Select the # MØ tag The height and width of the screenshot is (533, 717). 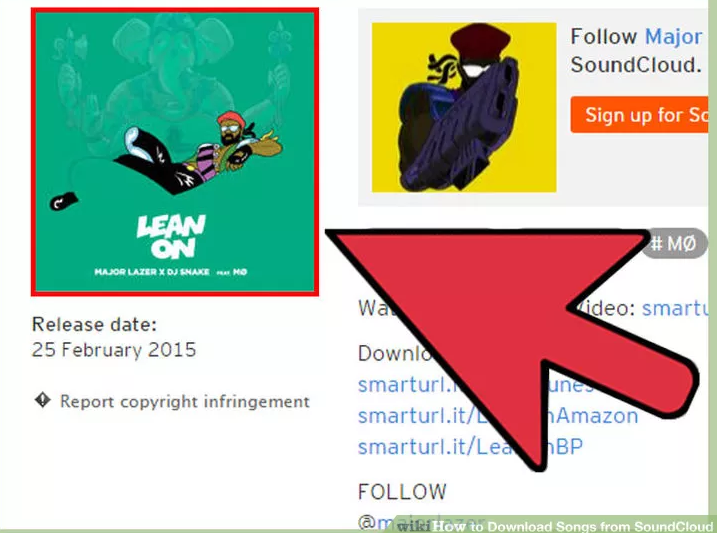click(x=674, y=243)
